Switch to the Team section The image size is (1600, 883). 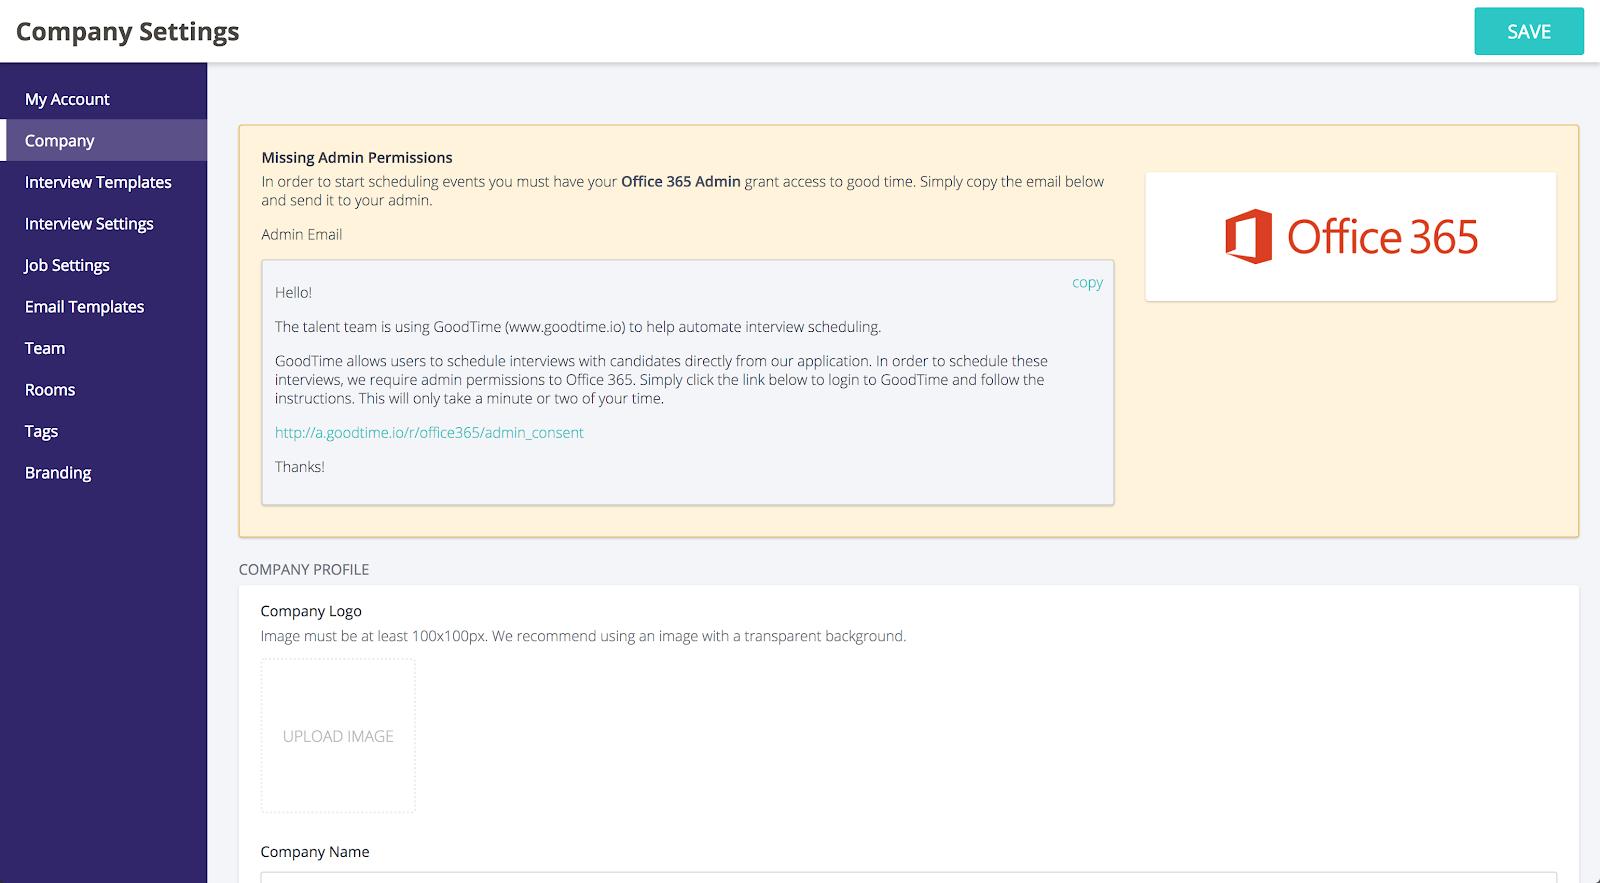pos(45,348)
